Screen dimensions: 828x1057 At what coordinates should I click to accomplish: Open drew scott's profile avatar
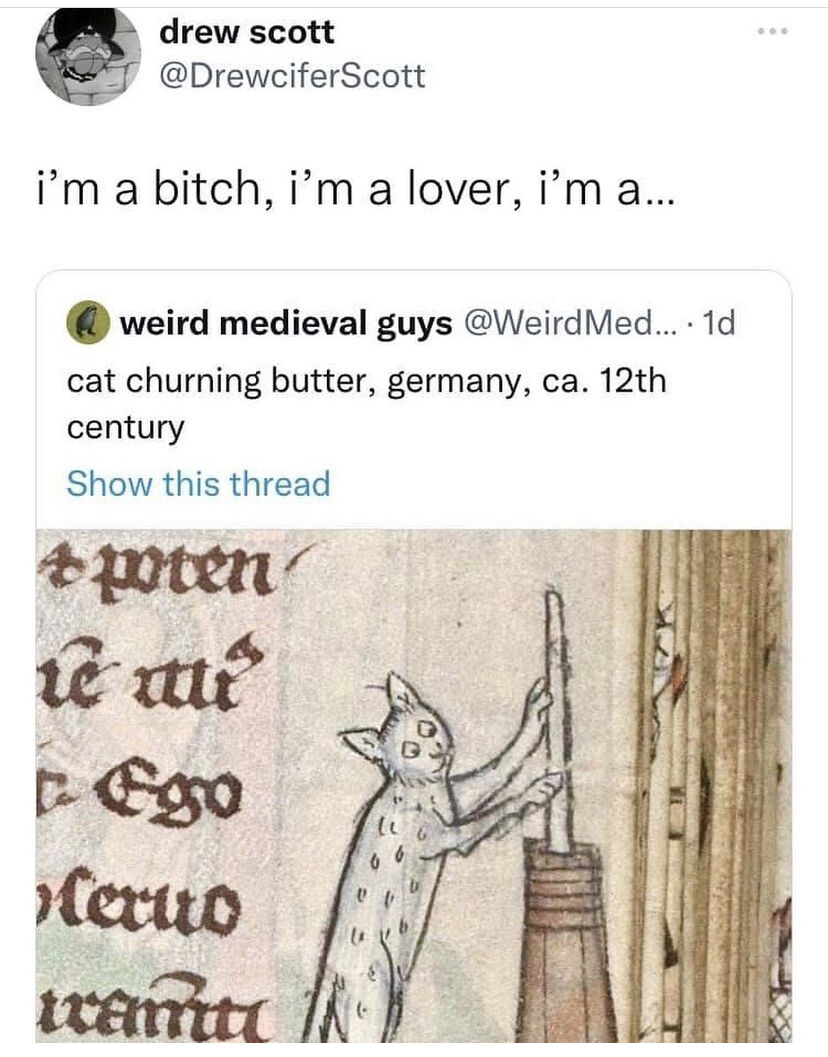point(88,57)
